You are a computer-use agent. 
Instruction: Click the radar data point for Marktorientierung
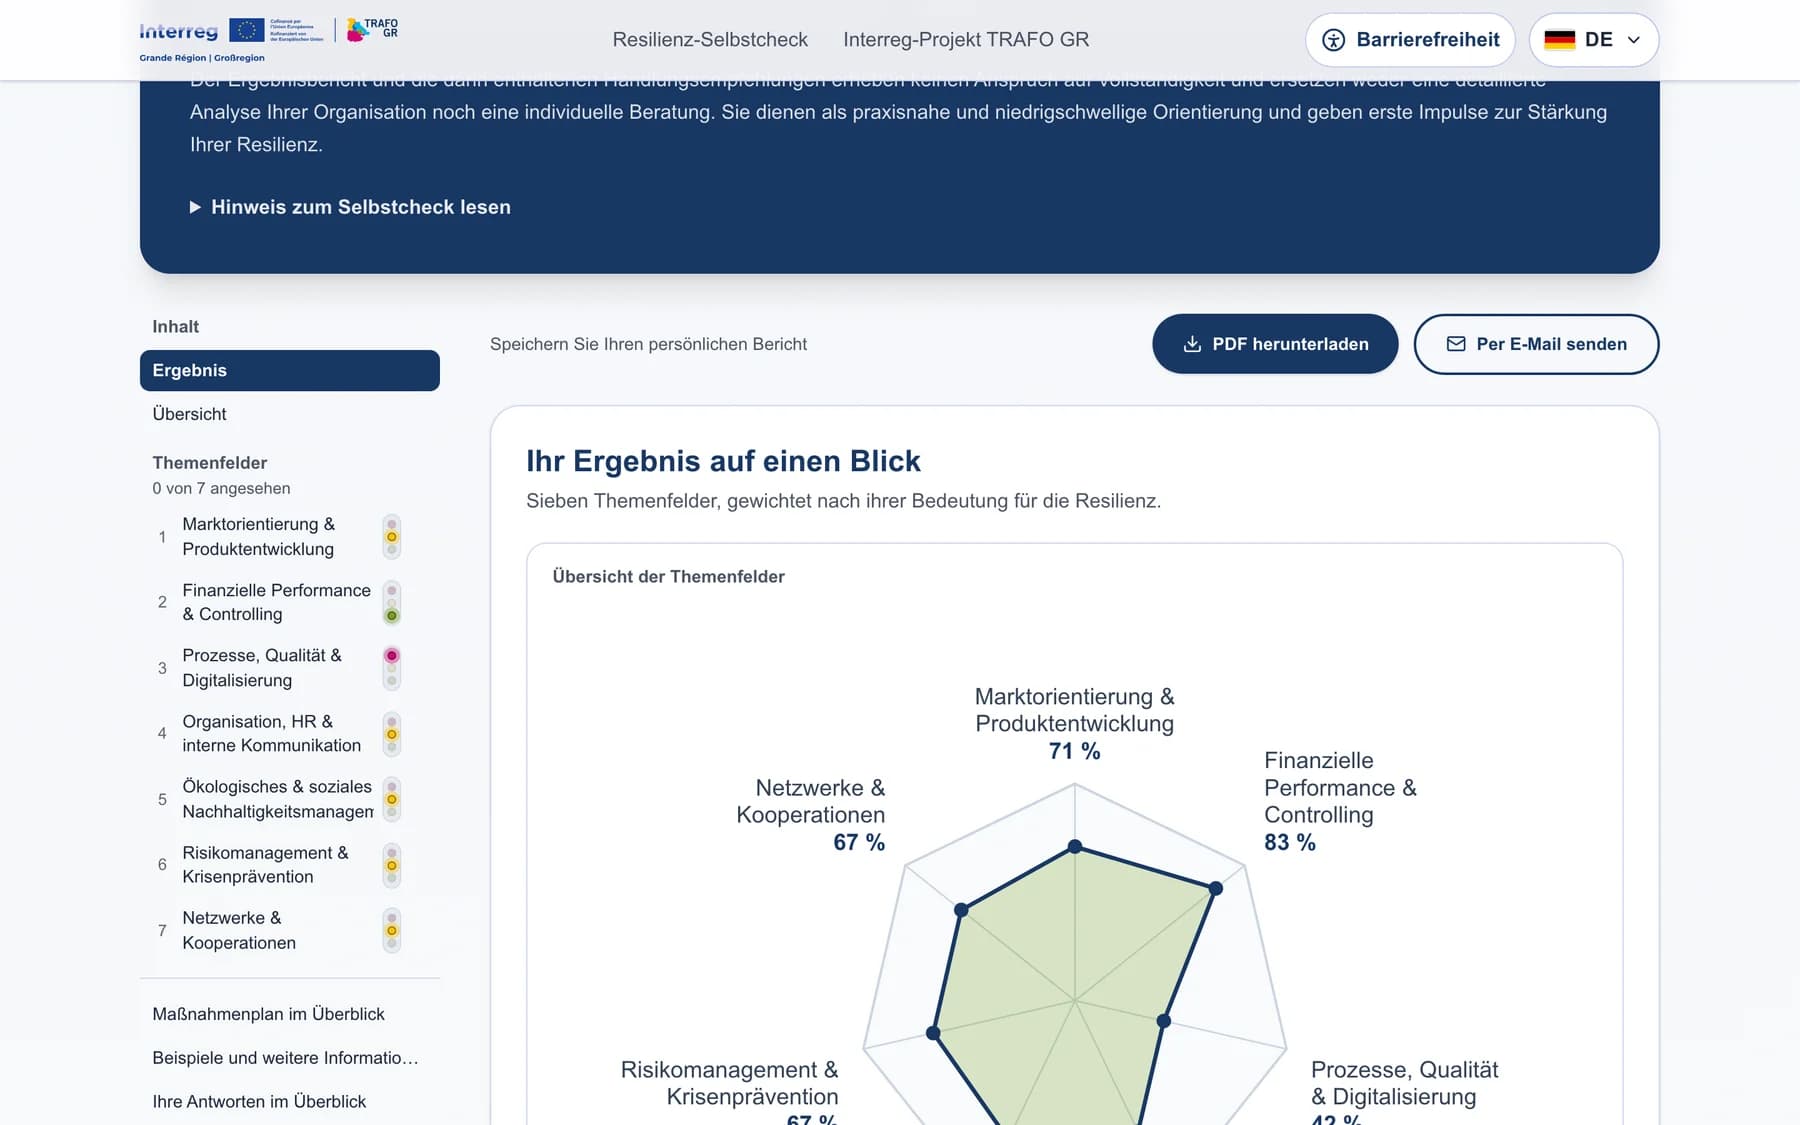click(x=1075, y=846)
